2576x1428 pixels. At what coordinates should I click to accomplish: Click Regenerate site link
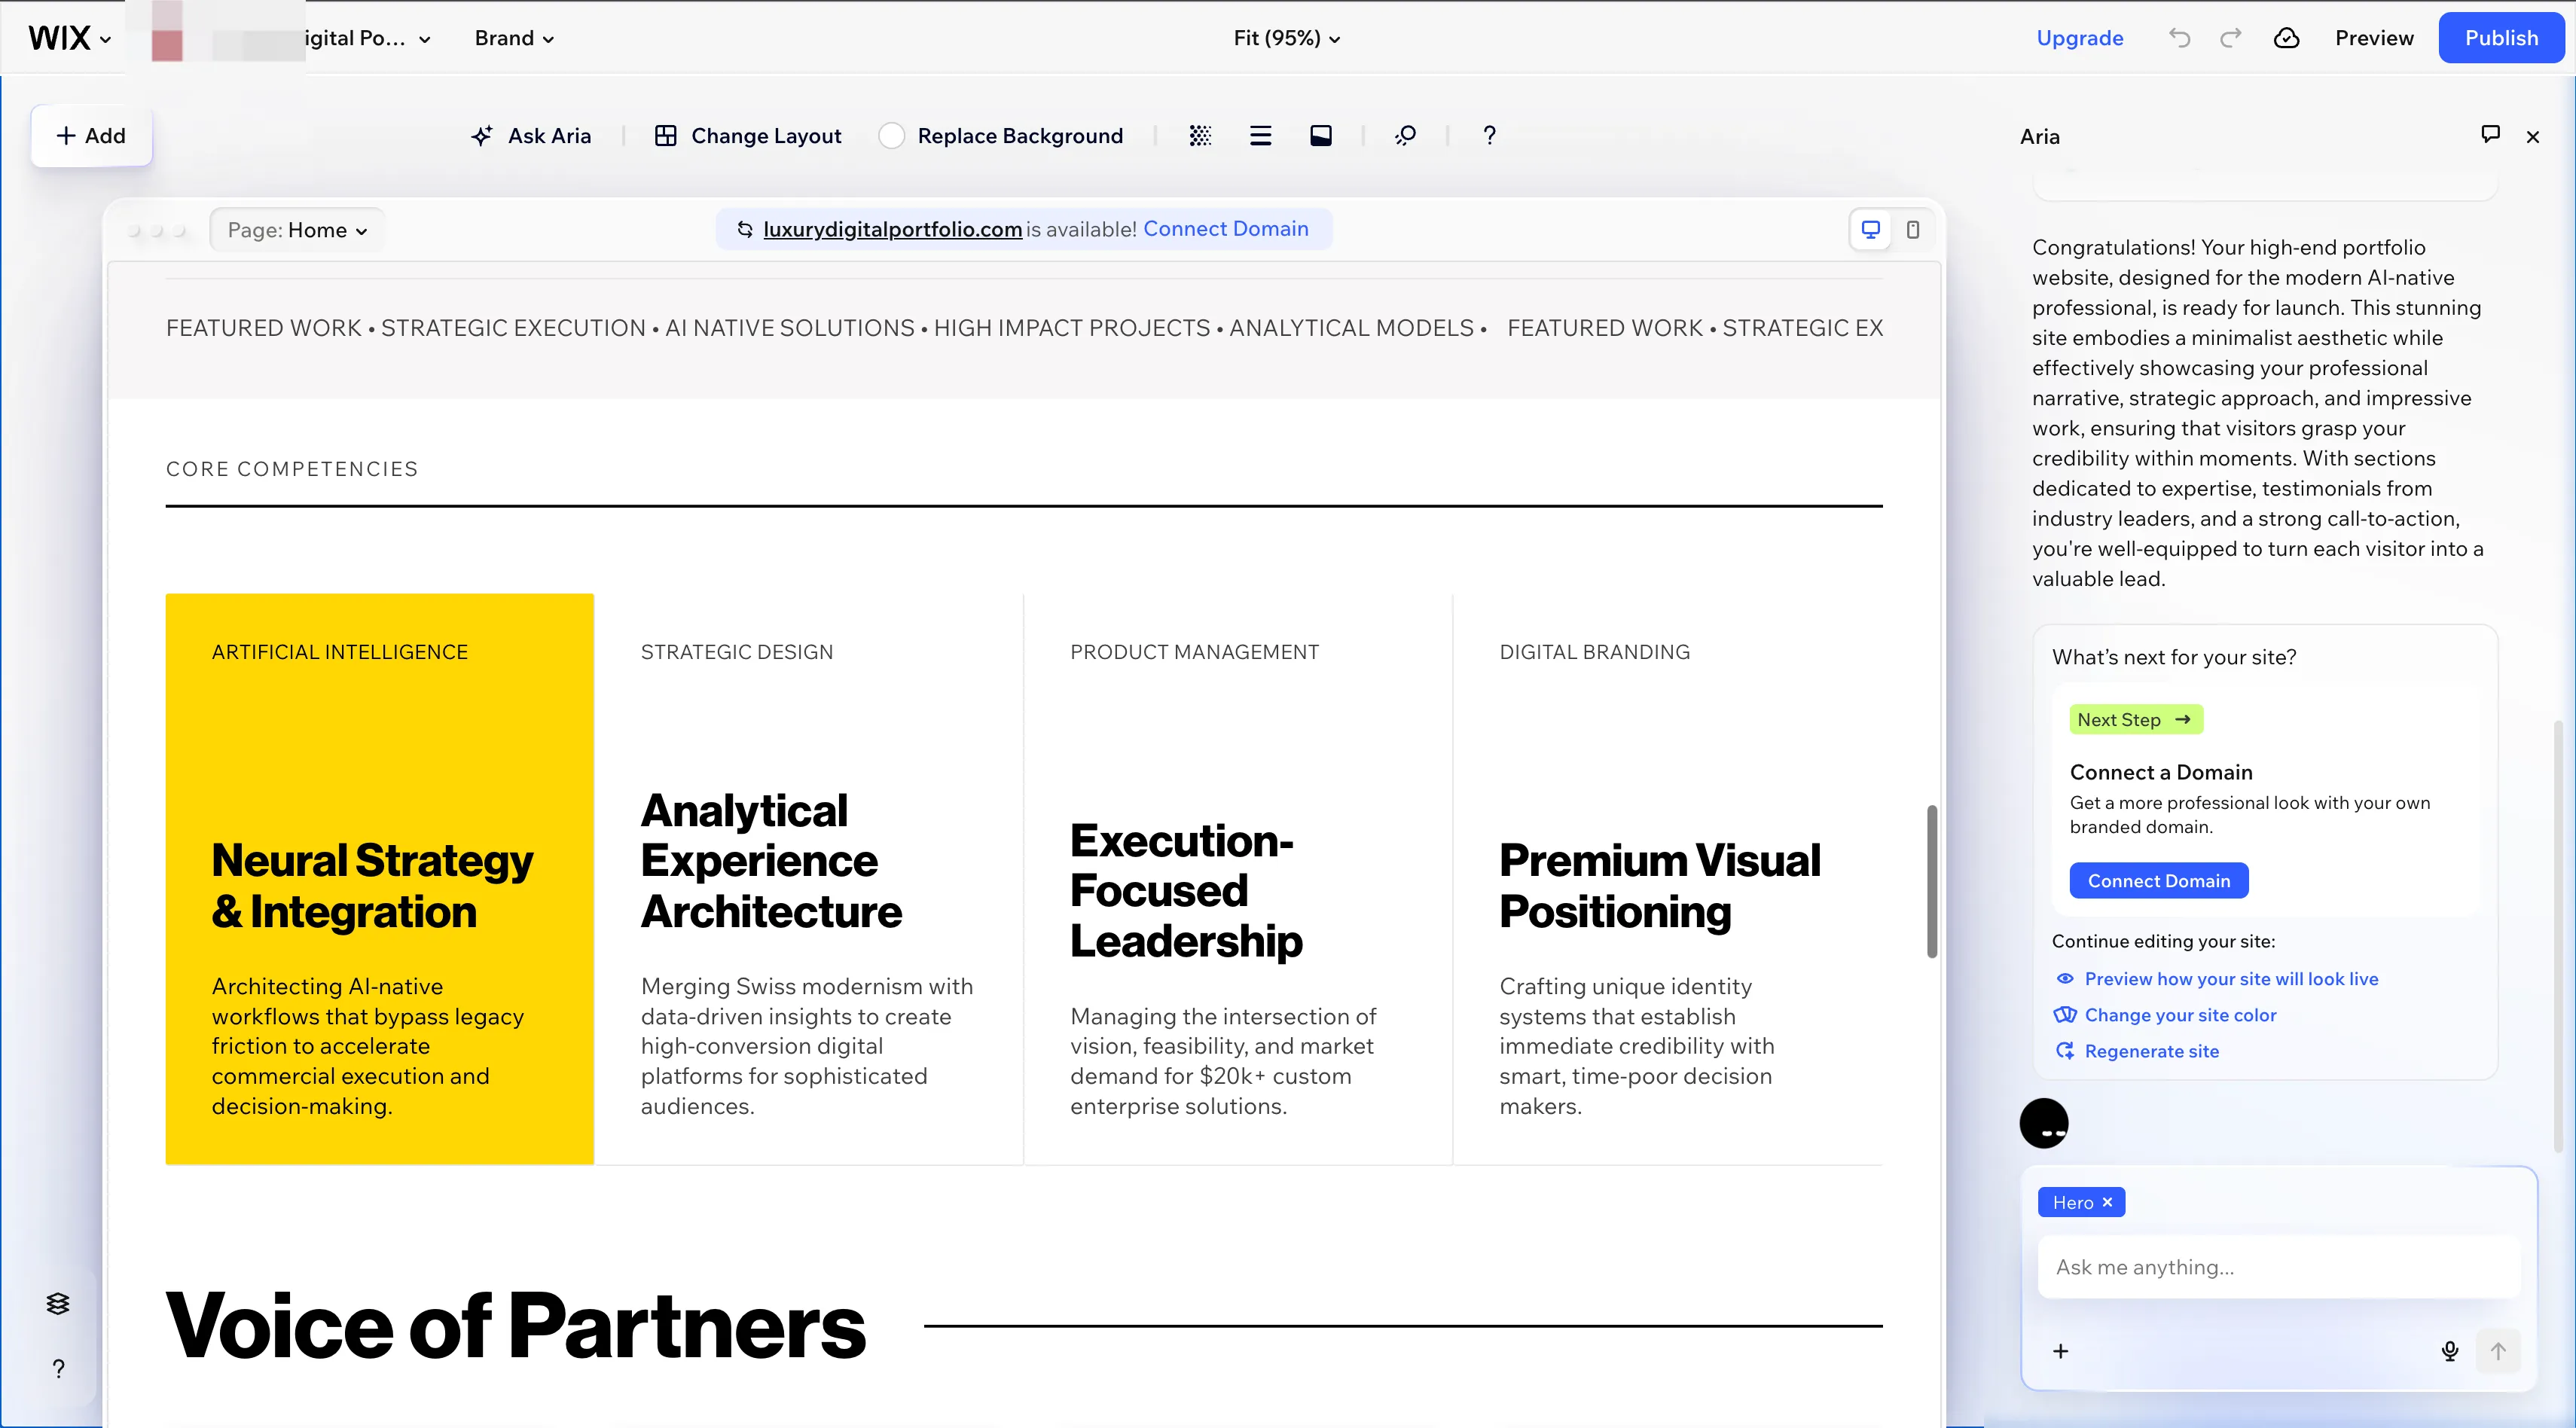click(2151, 1051)
